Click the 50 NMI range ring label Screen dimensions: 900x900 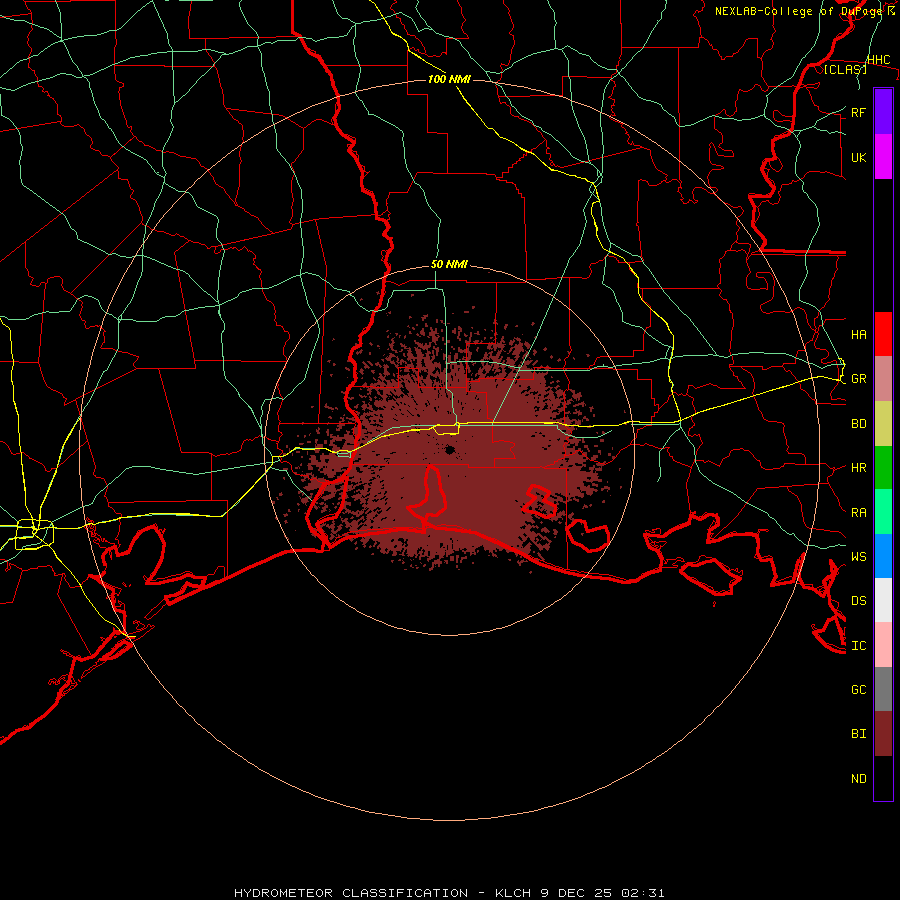pyautogui.click(x=449, y=264)
